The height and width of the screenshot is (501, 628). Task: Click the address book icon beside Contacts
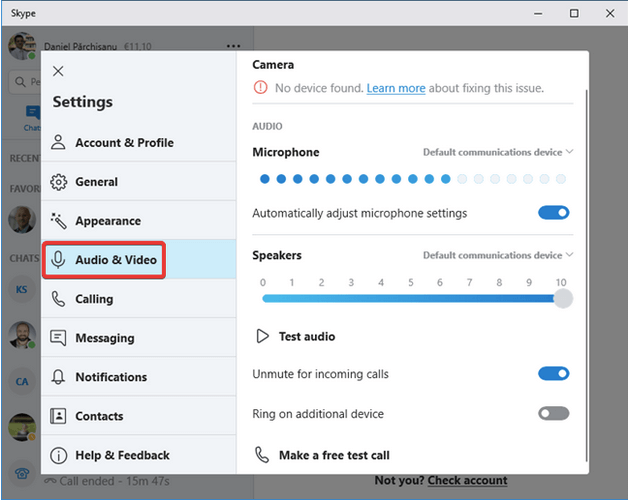point(58,416)
